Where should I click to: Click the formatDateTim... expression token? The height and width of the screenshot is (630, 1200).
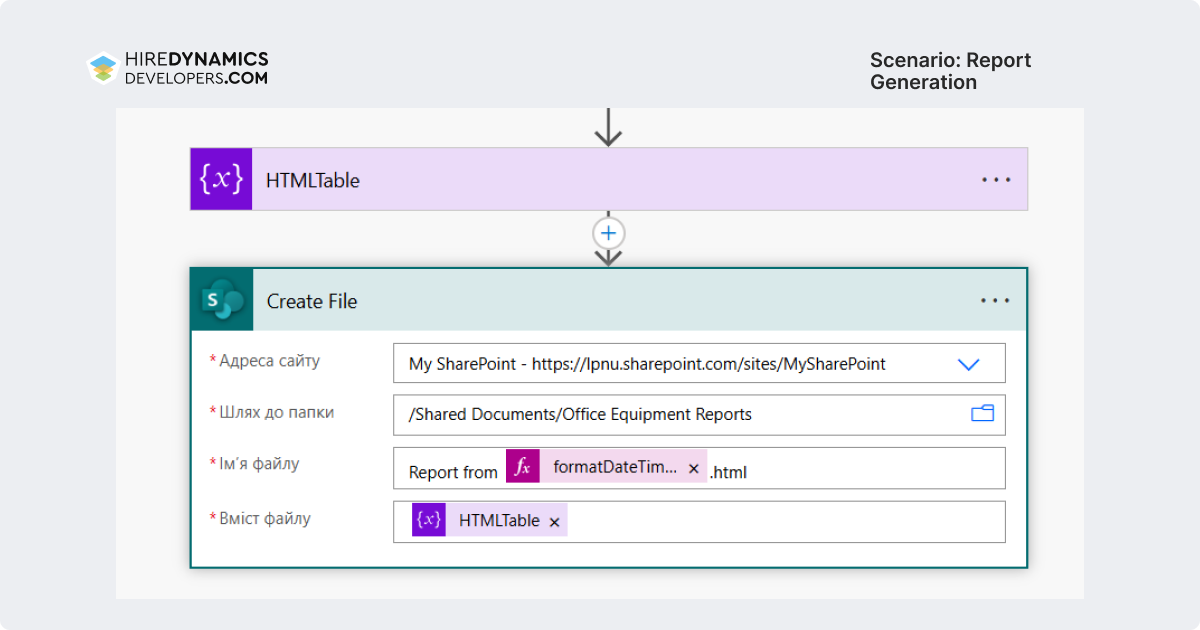[x=606, y=467]
